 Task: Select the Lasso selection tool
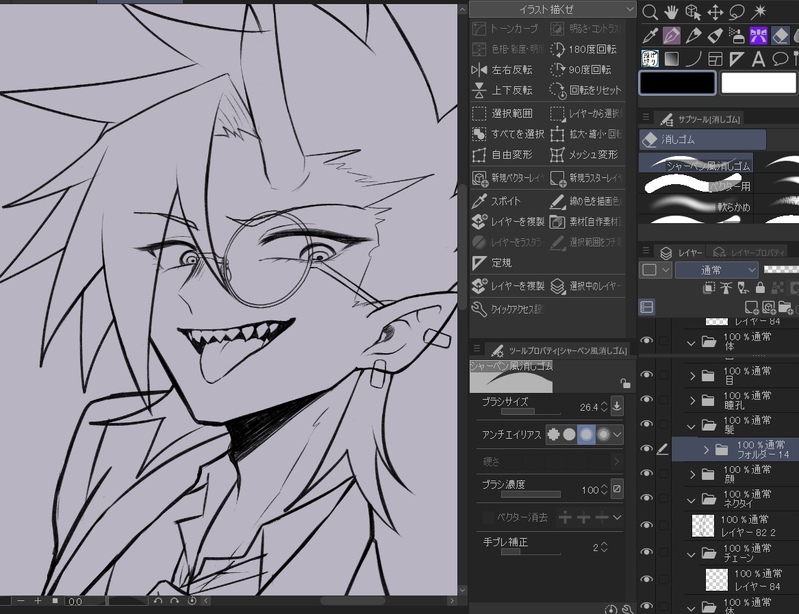(x=737, y=12)
